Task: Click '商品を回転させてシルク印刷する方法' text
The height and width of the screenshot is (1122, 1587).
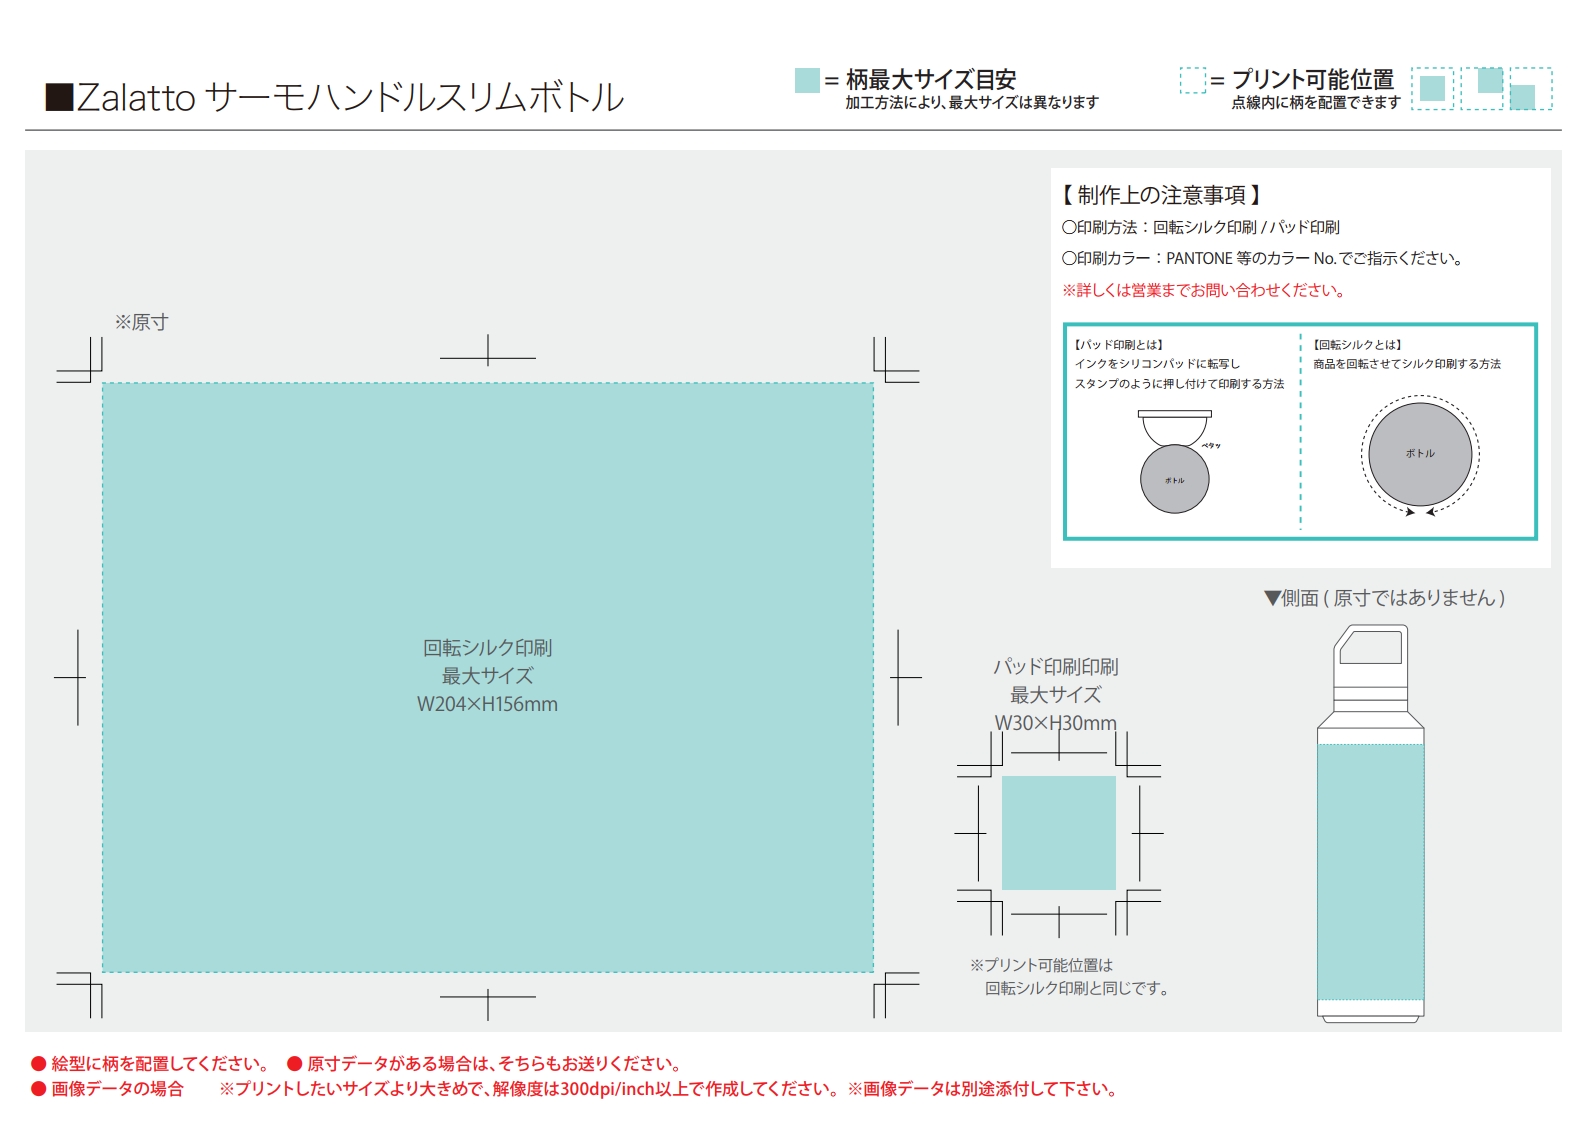Action: tap(1407, 364)
